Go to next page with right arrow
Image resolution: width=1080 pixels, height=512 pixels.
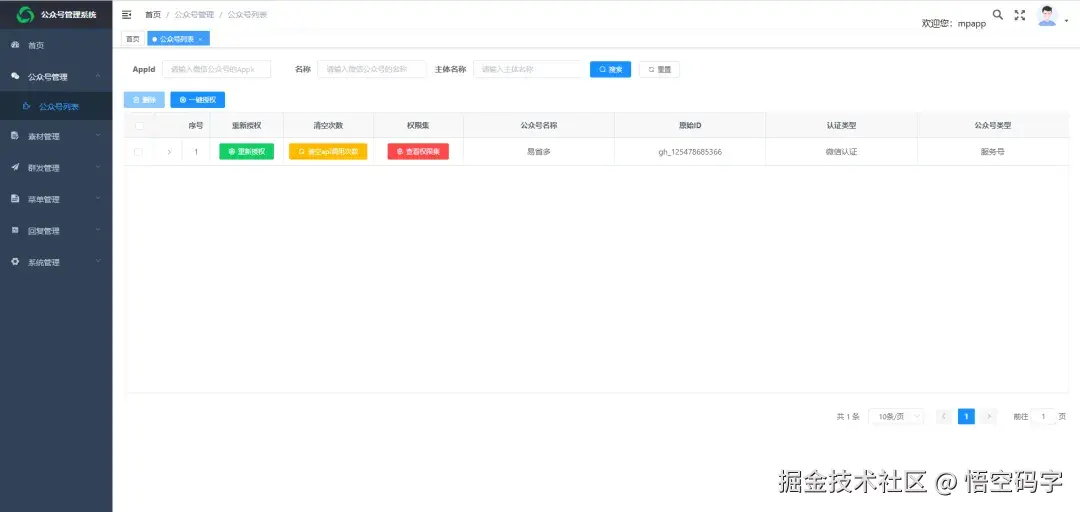[989, 416]
